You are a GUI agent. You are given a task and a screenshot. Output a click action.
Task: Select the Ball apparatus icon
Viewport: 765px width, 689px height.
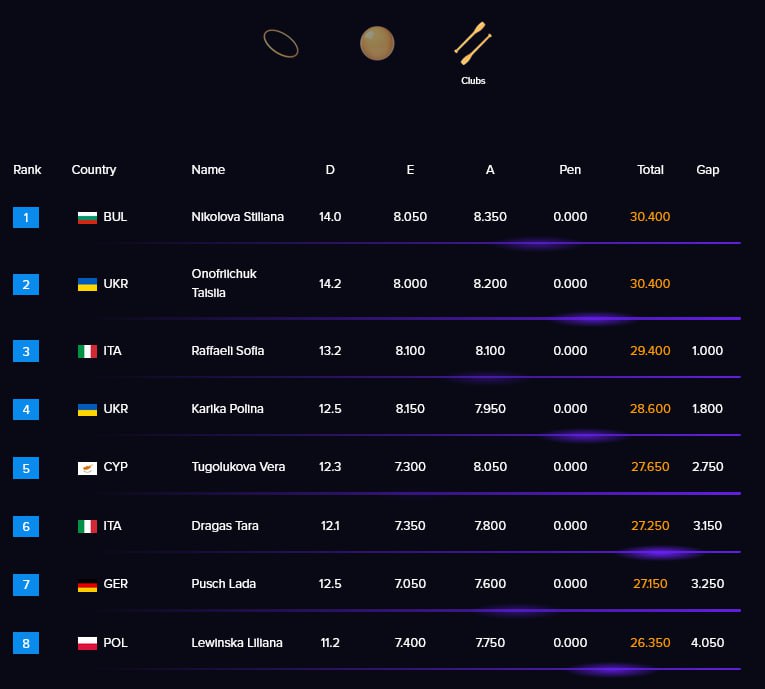(x=377, y=43)
